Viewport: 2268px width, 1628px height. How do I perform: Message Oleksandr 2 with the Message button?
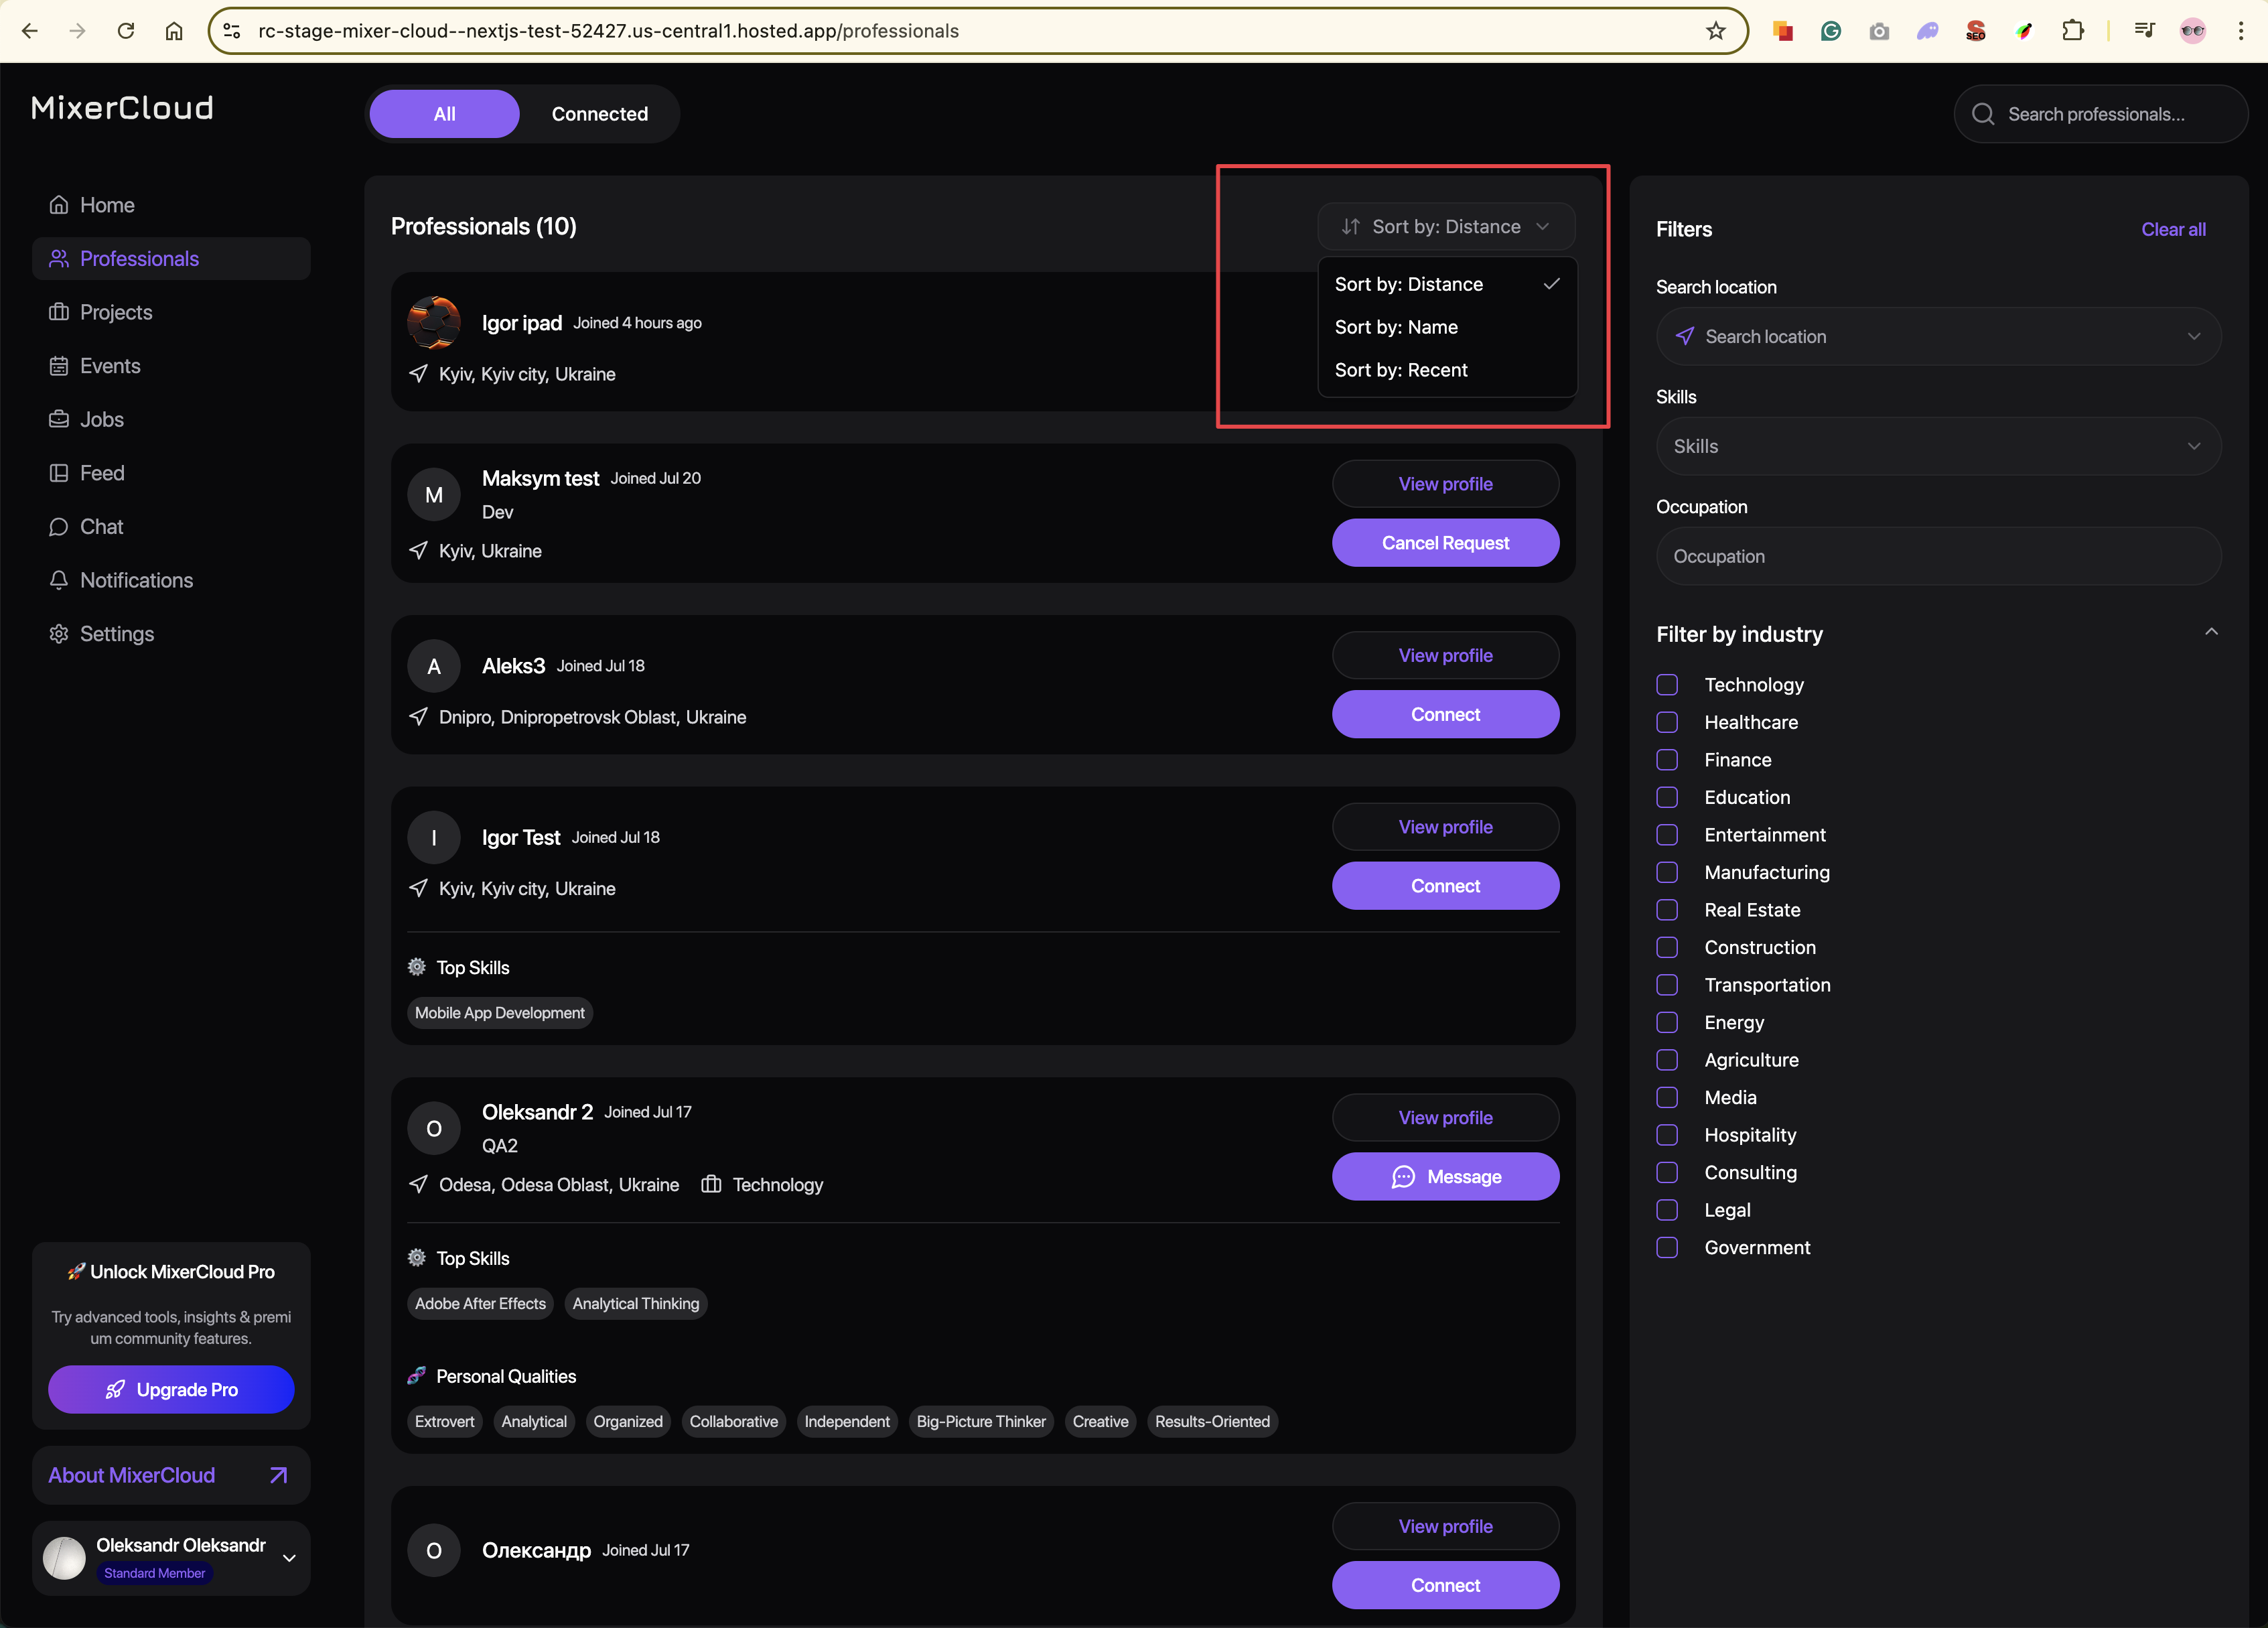[1445, 1177]
